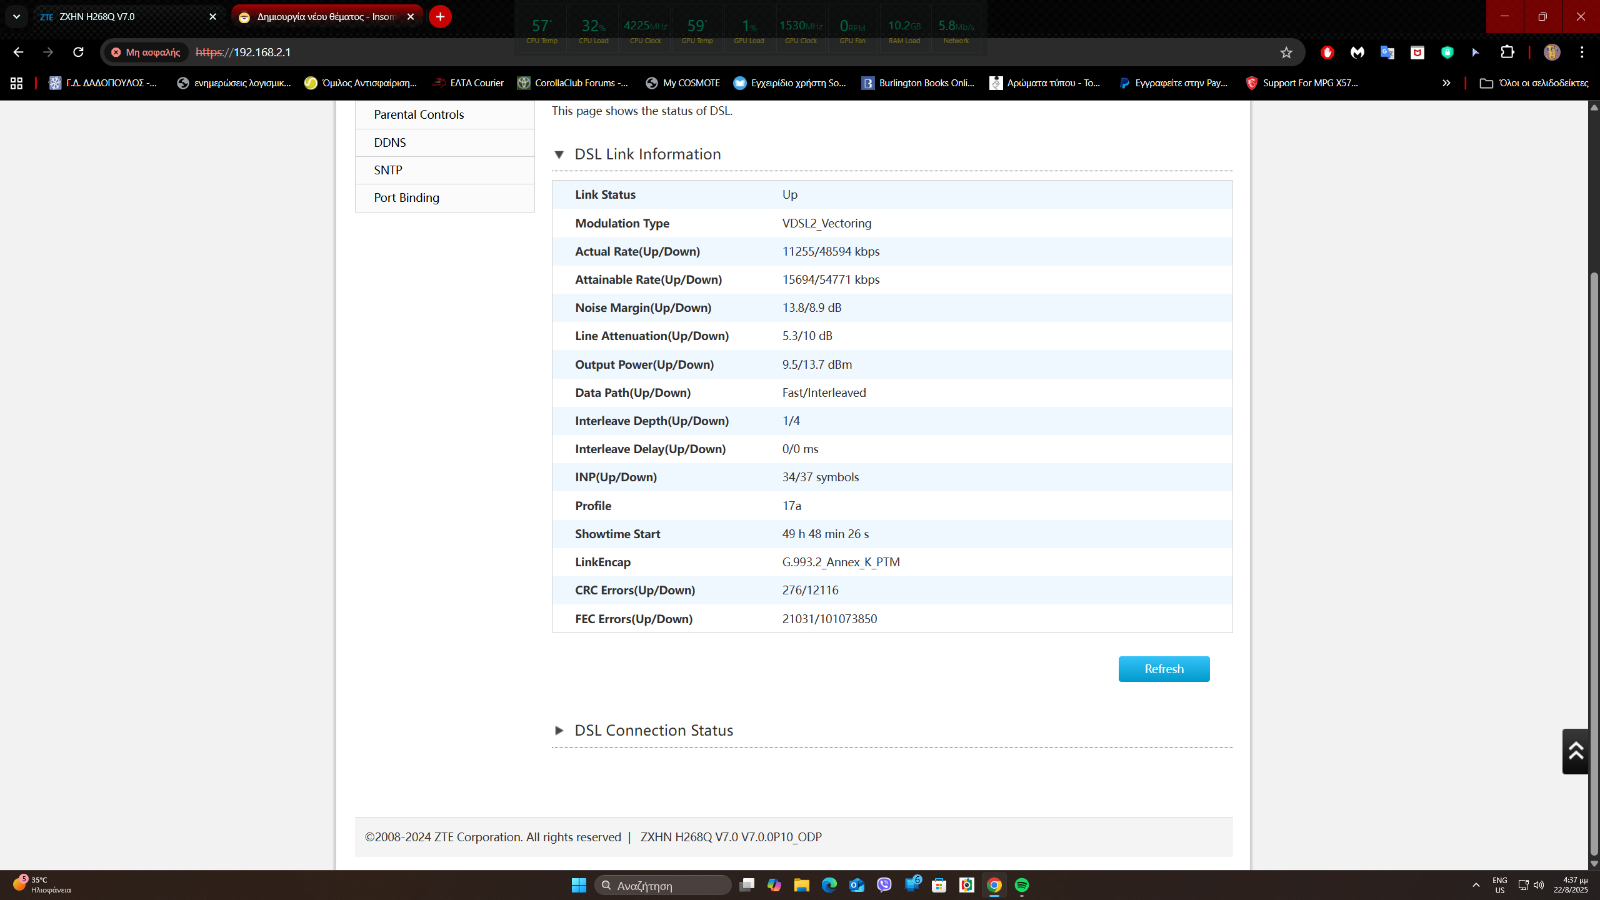Screen dimensions: 1600x900
Task: Open the Google Translate extension
Action: (x=1387, y=52)
